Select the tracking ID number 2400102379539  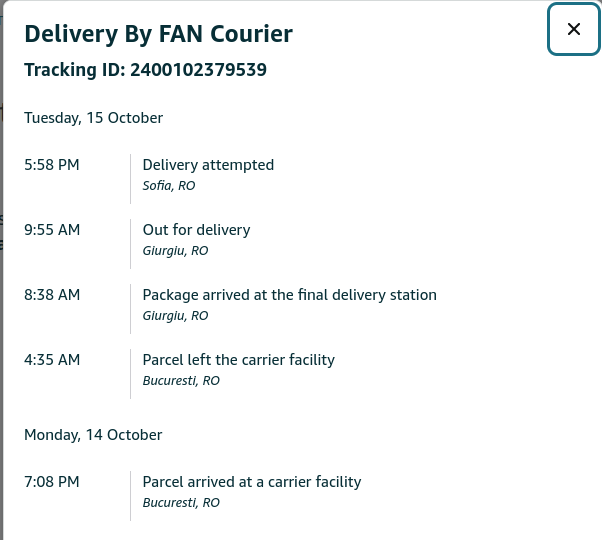click(198, 70)
